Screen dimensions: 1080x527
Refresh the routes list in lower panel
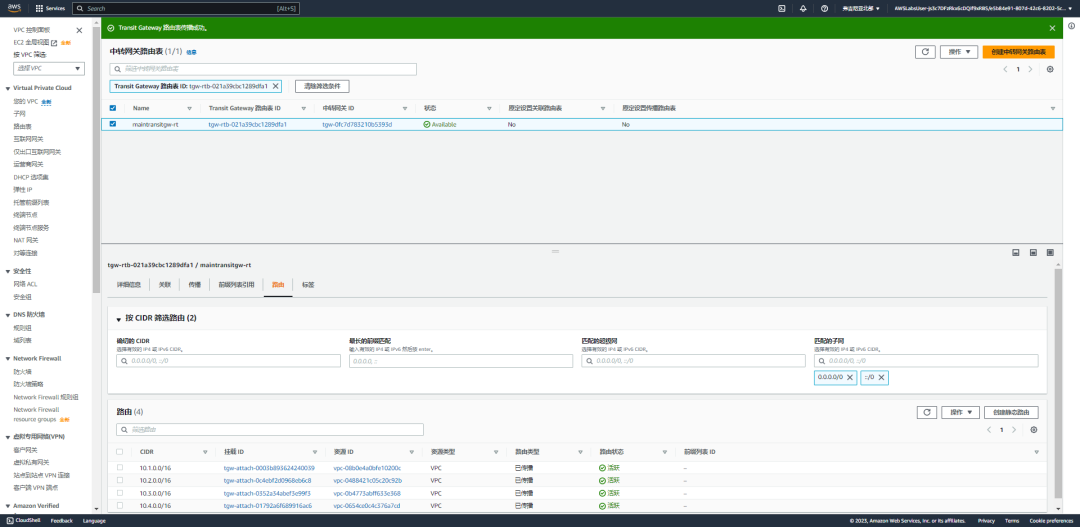(927, 412)
